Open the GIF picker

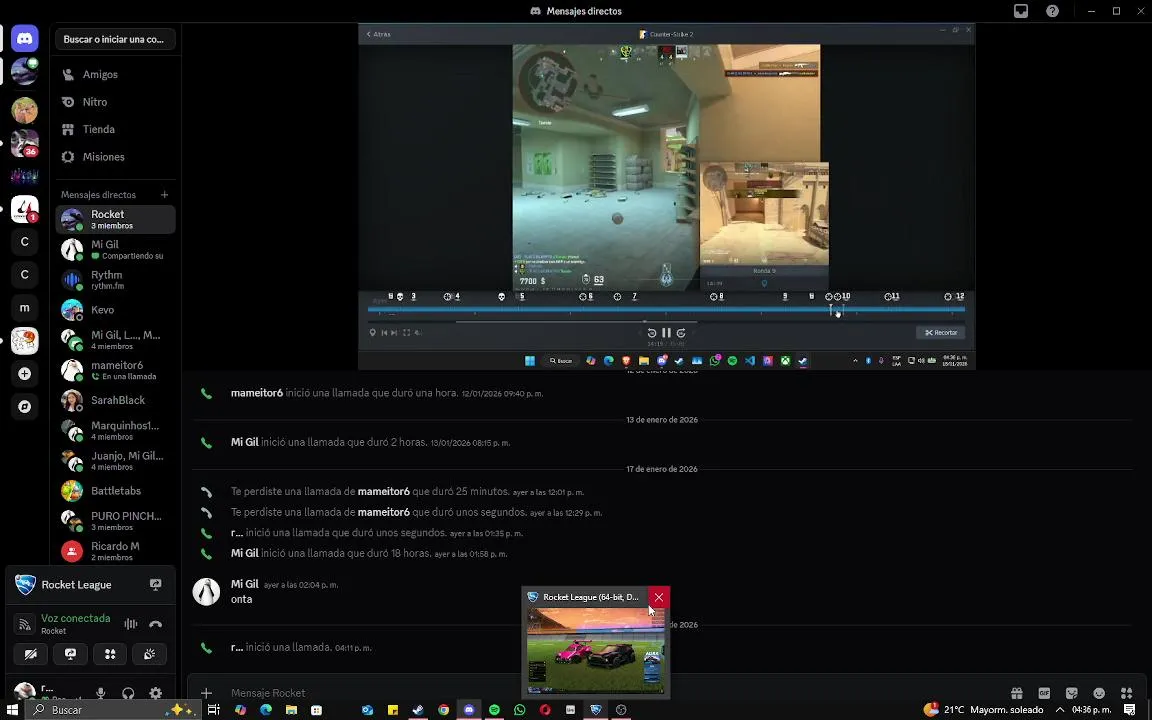click(x=1044, y=693)
